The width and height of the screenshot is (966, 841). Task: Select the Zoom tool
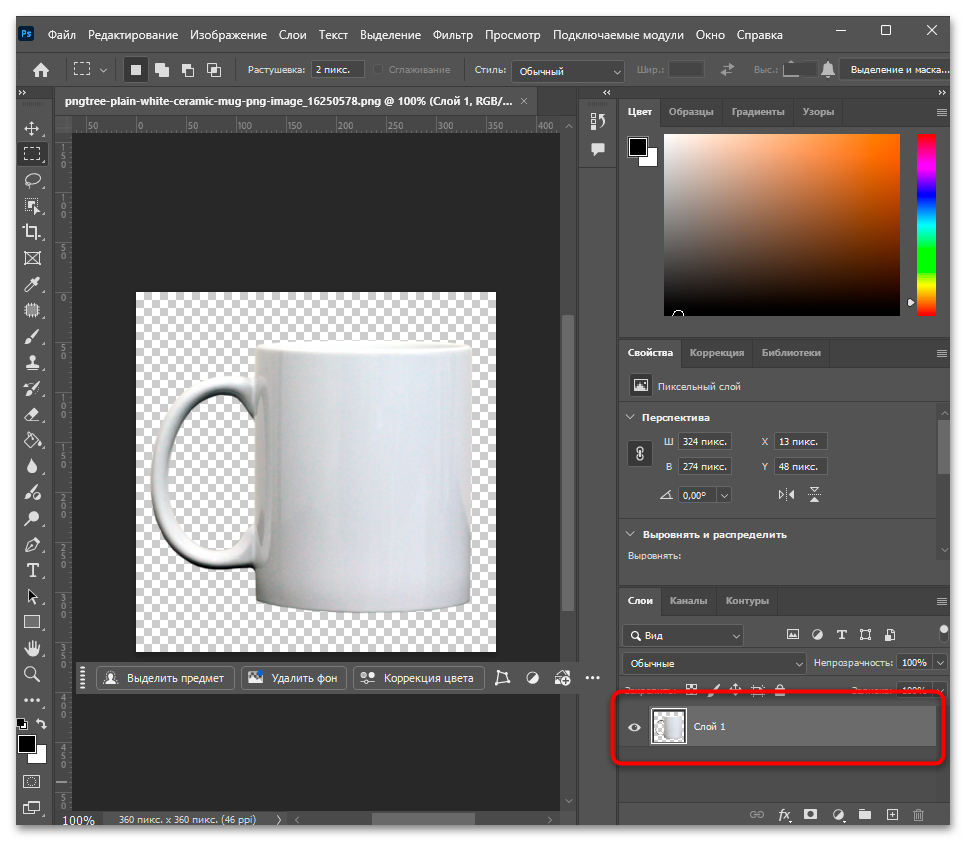pyautogui.click(x=32, y=674)
